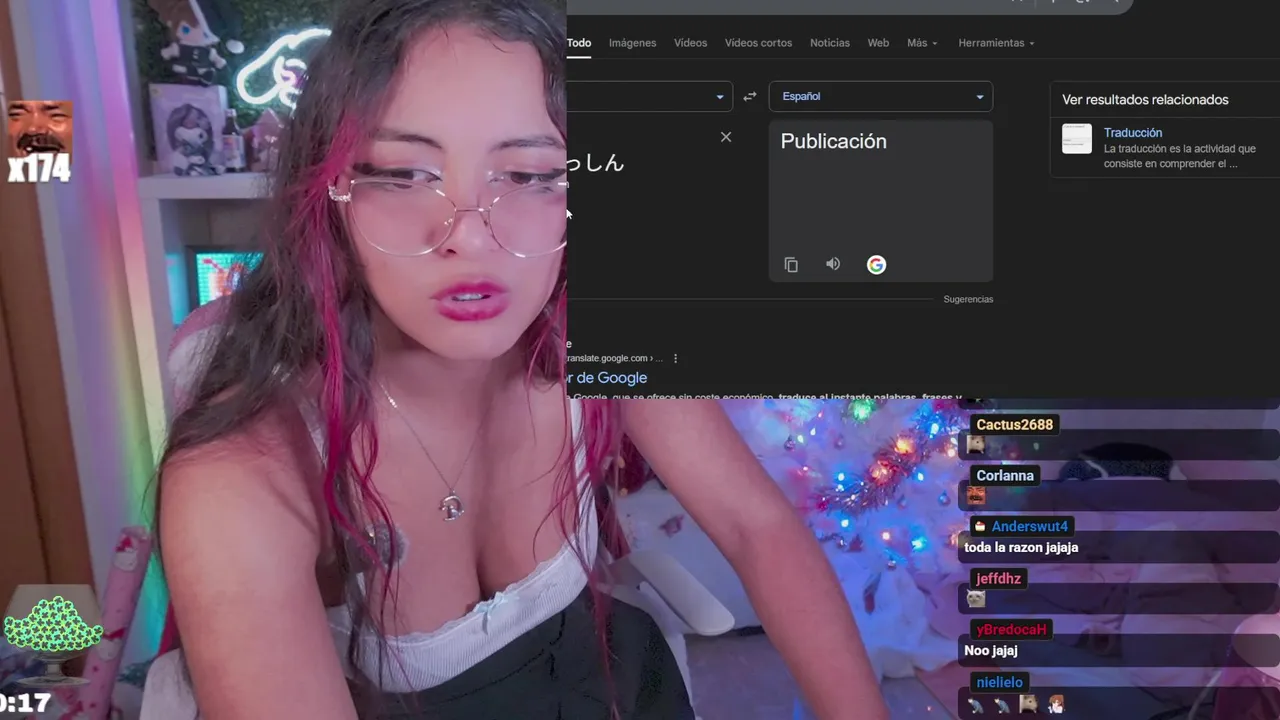Open the Imágenes search tab
This screenshot has width=1280, height=720.
tap(632, 43)
